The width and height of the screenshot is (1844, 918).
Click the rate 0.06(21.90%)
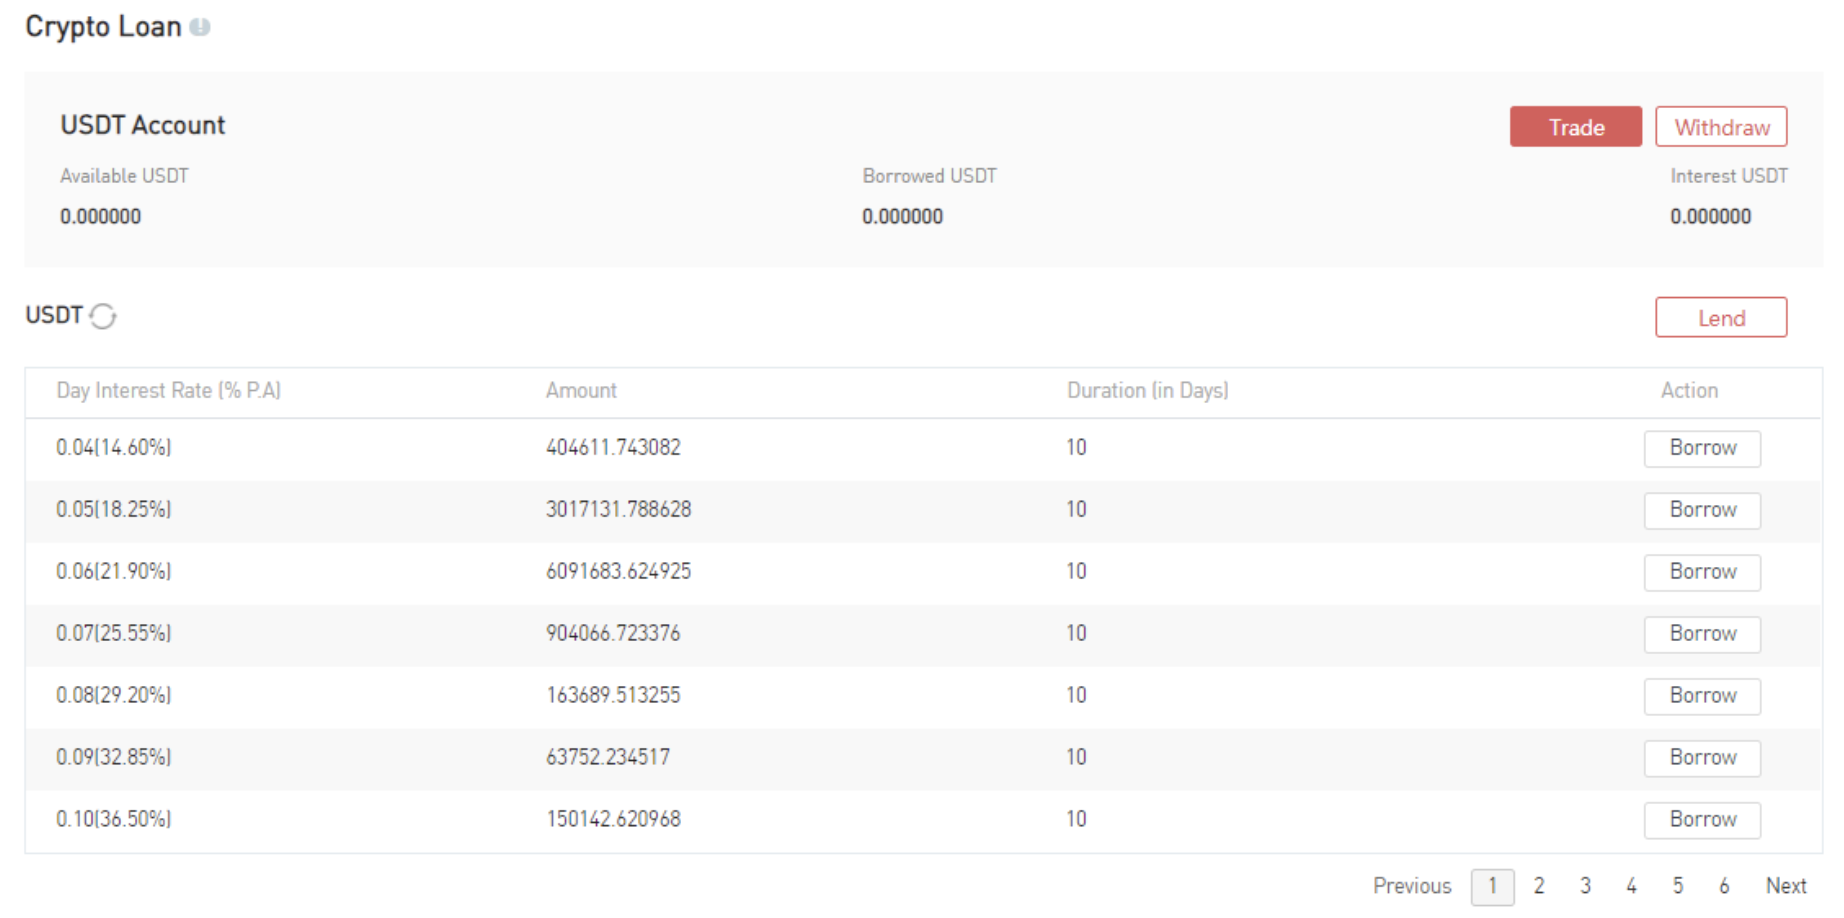click(x=114, y=572)
